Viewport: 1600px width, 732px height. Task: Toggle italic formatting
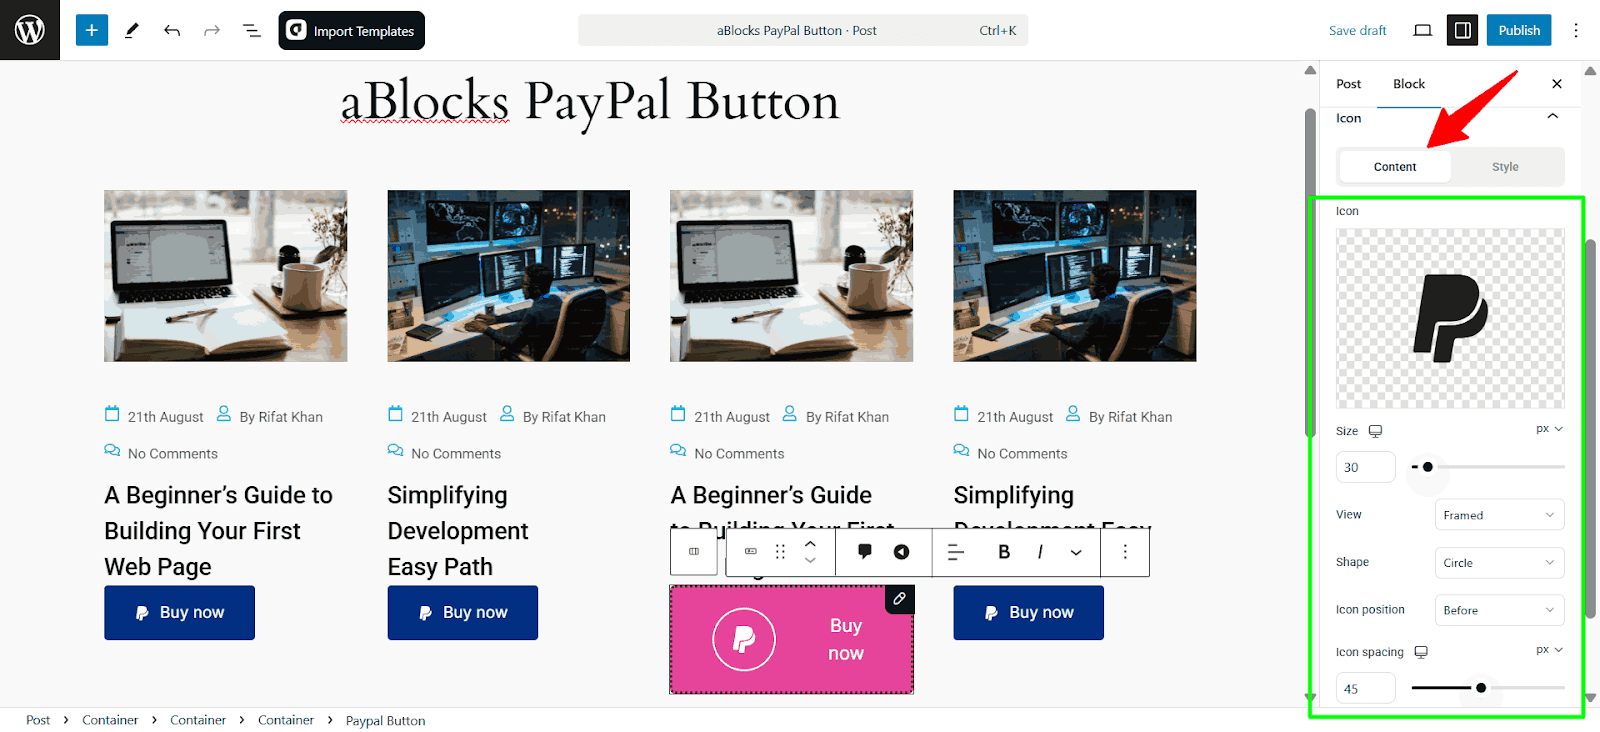pos(1040,552)
